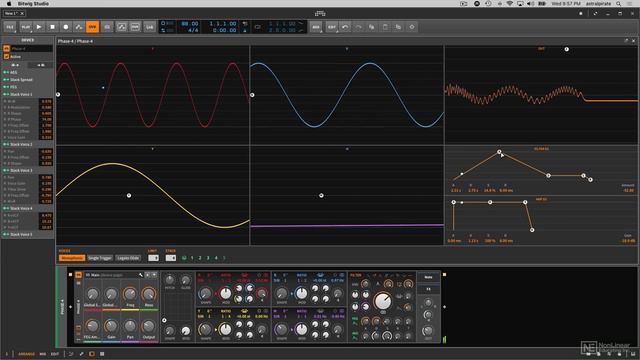
Task: Select the play position 1.1.1.00 display
Action: click(x=223, y=24)
